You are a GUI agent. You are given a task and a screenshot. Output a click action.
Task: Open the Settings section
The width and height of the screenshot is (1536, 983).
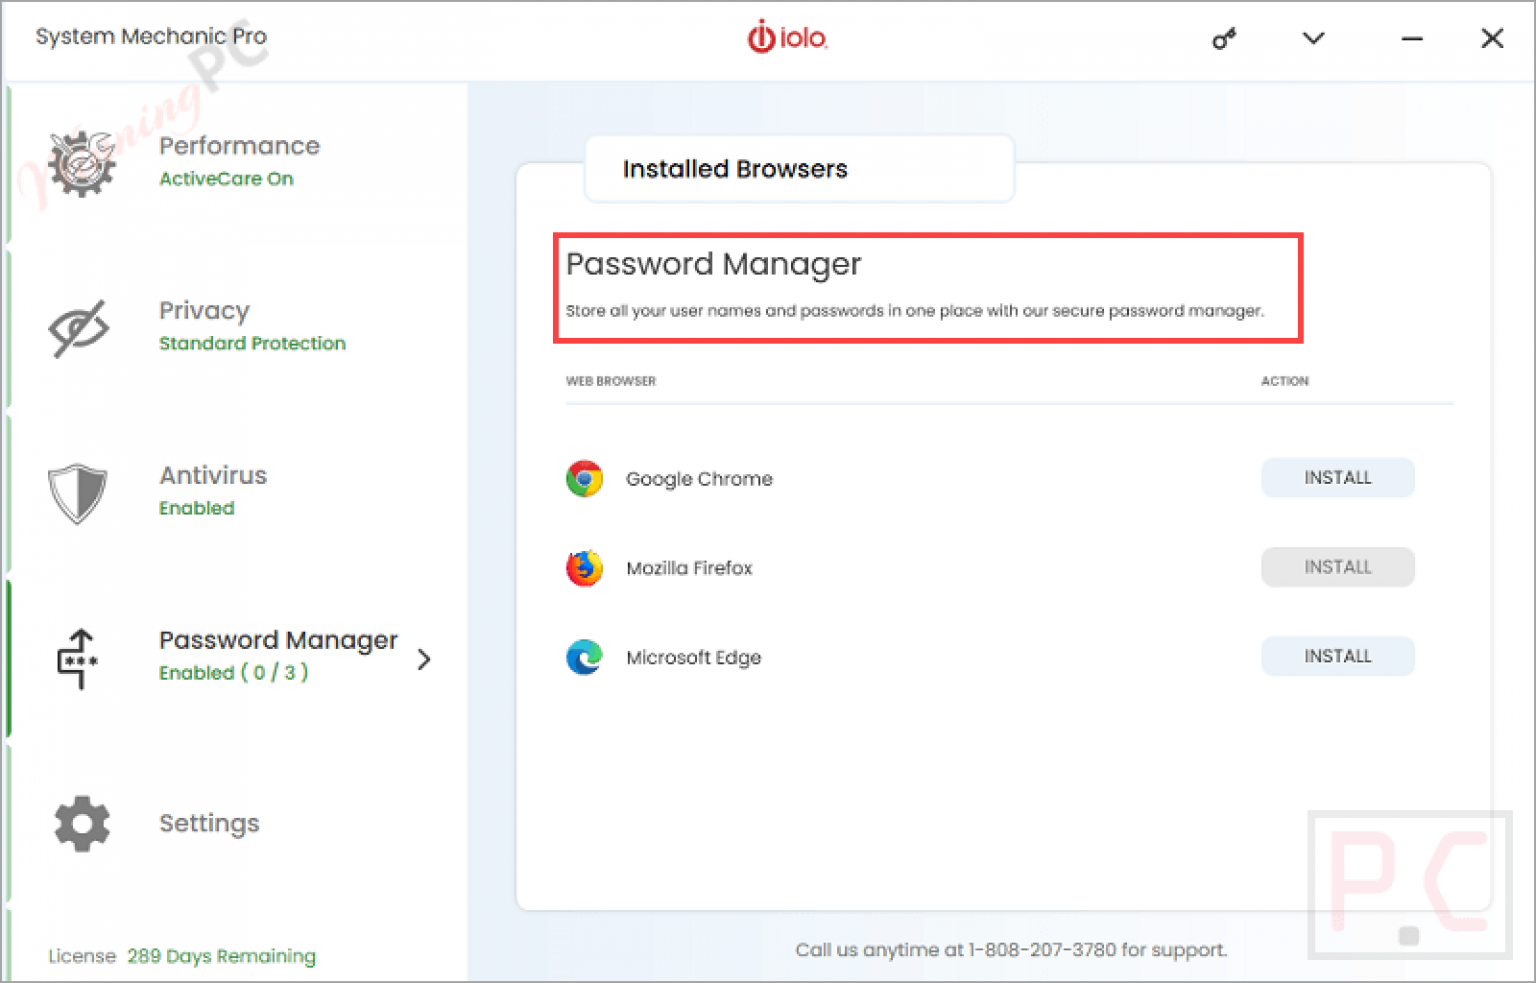tap(209, 823)
